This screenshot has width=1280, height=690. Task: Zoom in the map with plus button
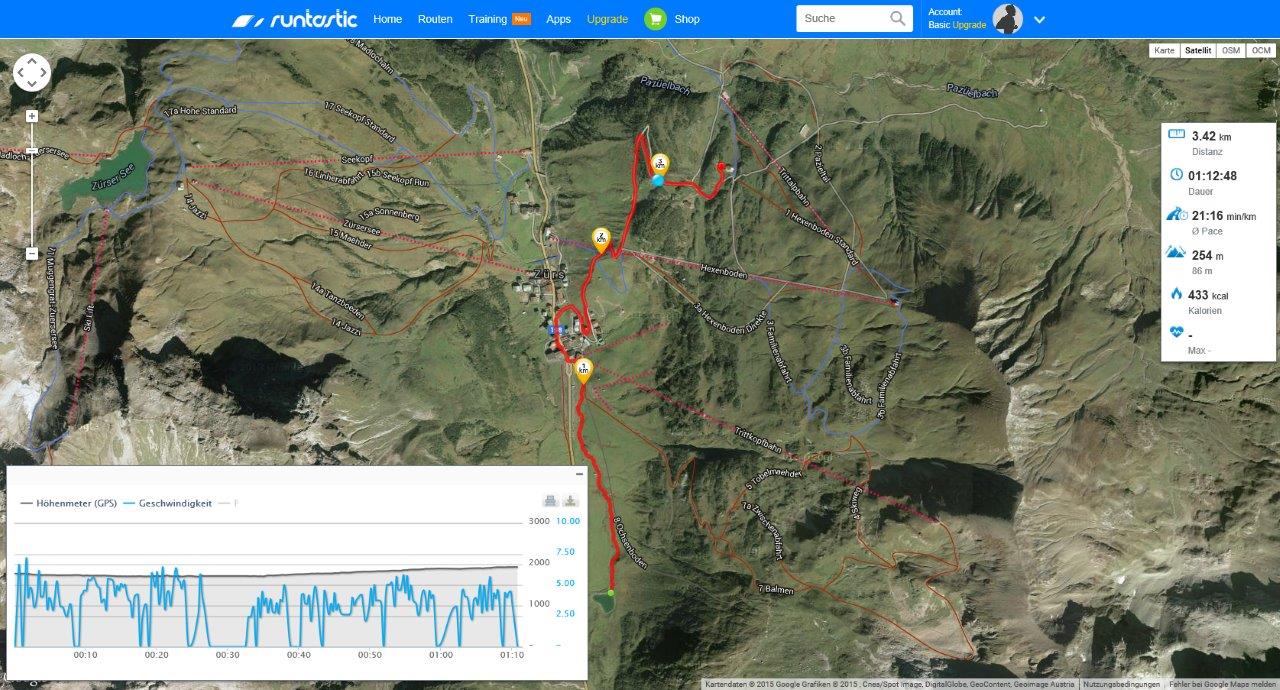[32, 117]
